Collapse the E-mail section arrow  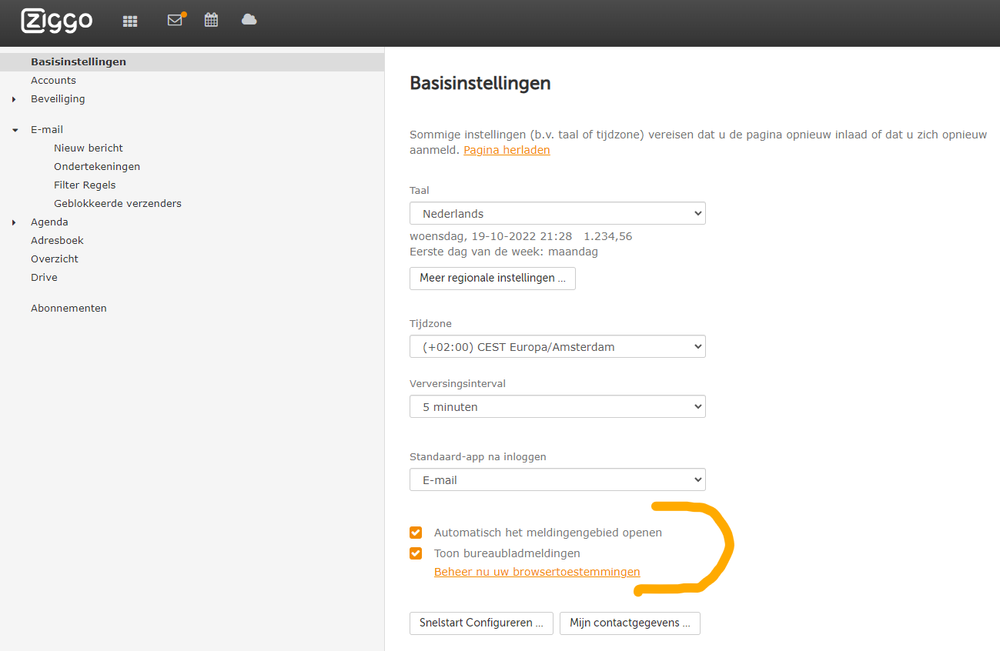pyautogui.click(x=14, y=130)
